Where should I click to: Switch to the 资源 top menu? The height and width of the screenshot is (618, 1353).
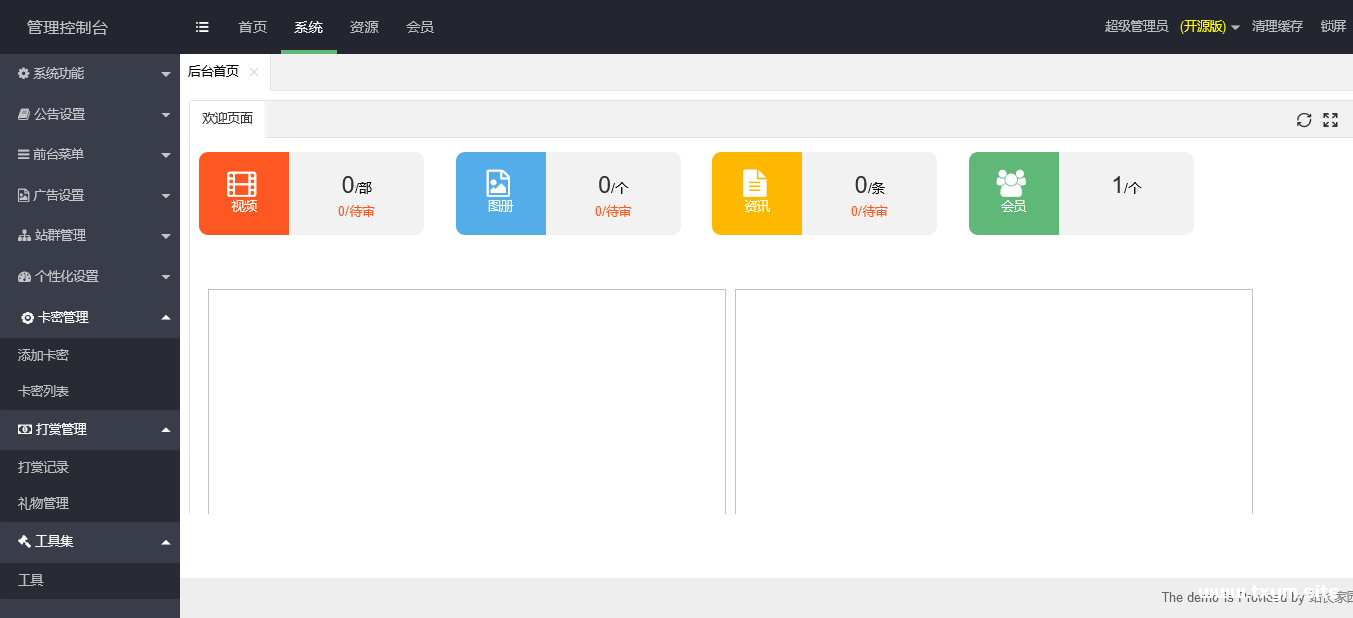(364, 27)
